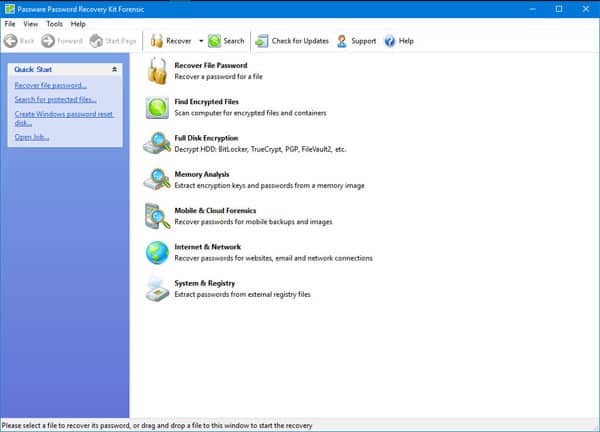Screen dimensions: 600x432
Task: Select the 'Recover File Password' heading
Action: (x=211, y=65)
